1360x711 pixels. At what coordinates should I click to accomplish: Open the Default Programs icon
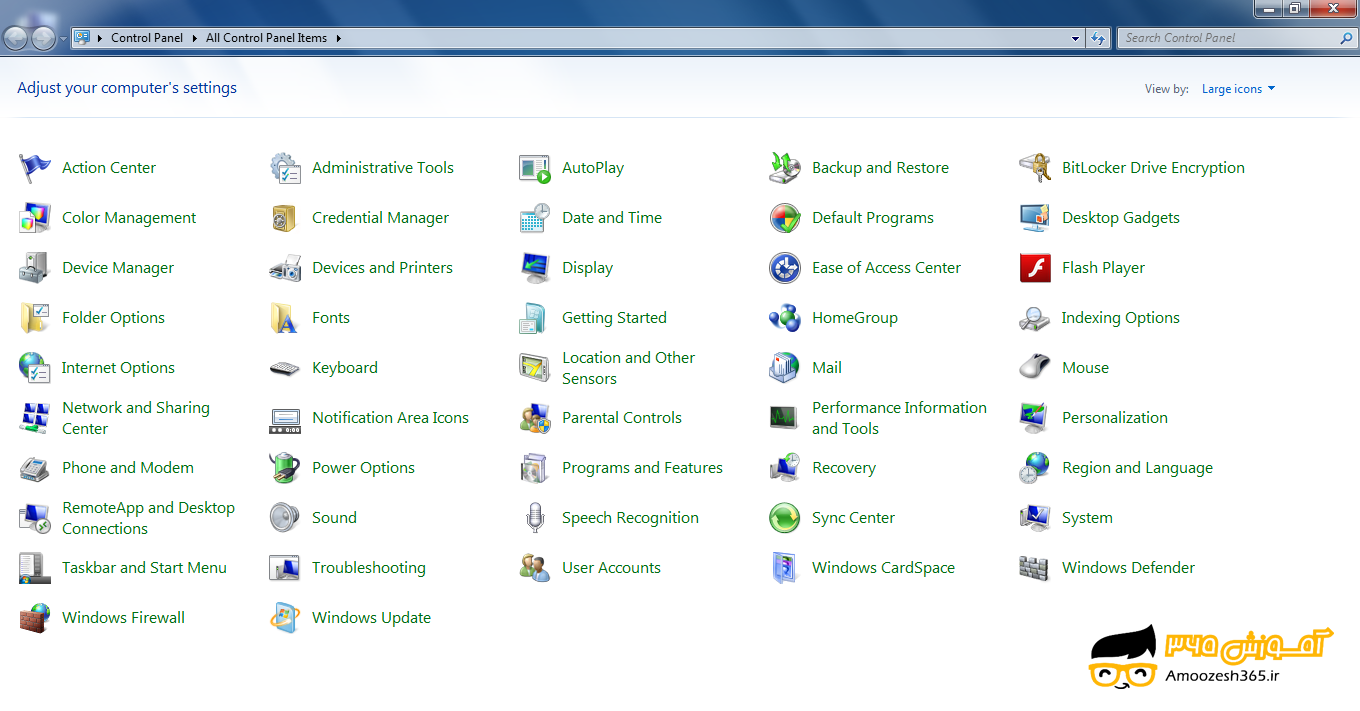coord(785,218)
